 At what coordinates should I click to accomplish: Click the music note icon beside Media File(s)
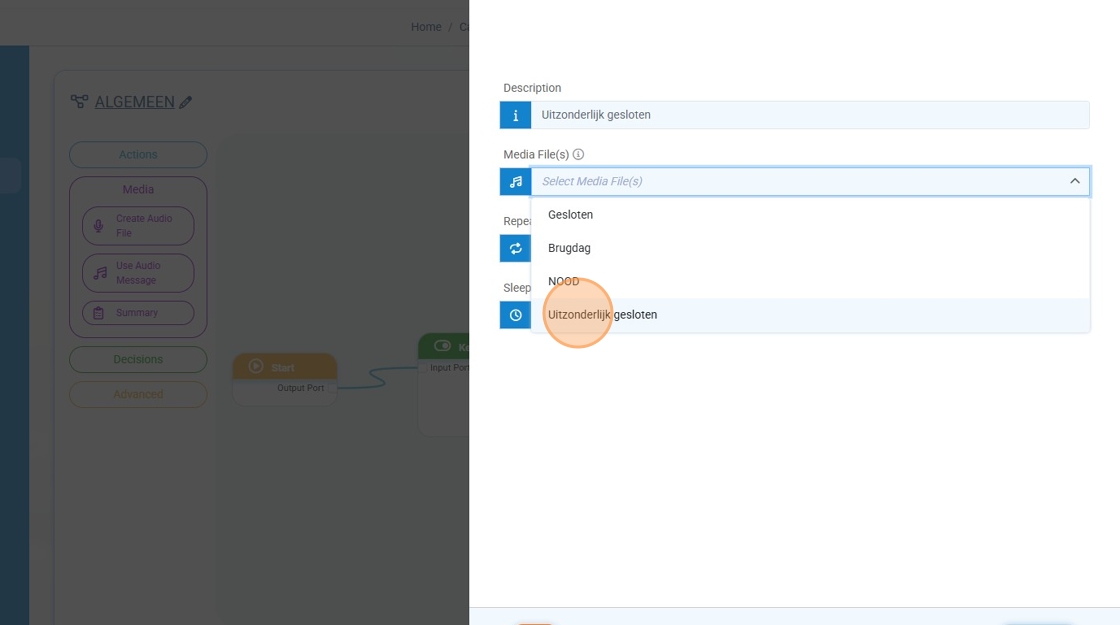coord(515,181)
